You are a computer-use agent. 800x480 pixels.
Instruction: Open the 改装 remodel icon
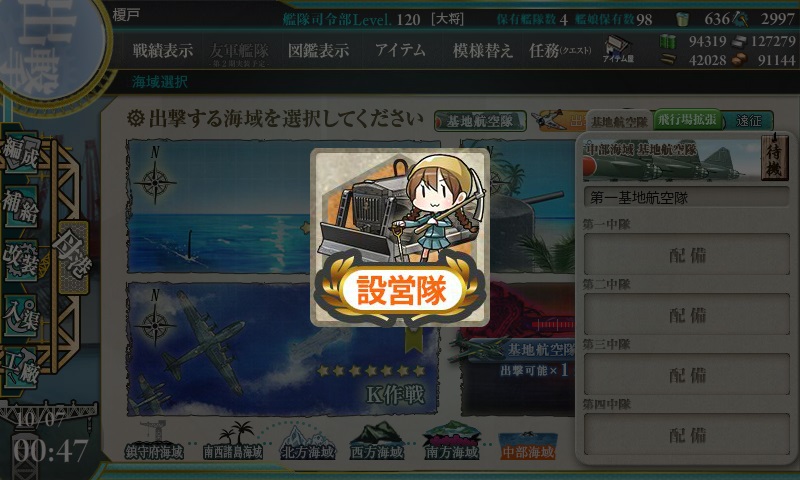coord(21,261)
